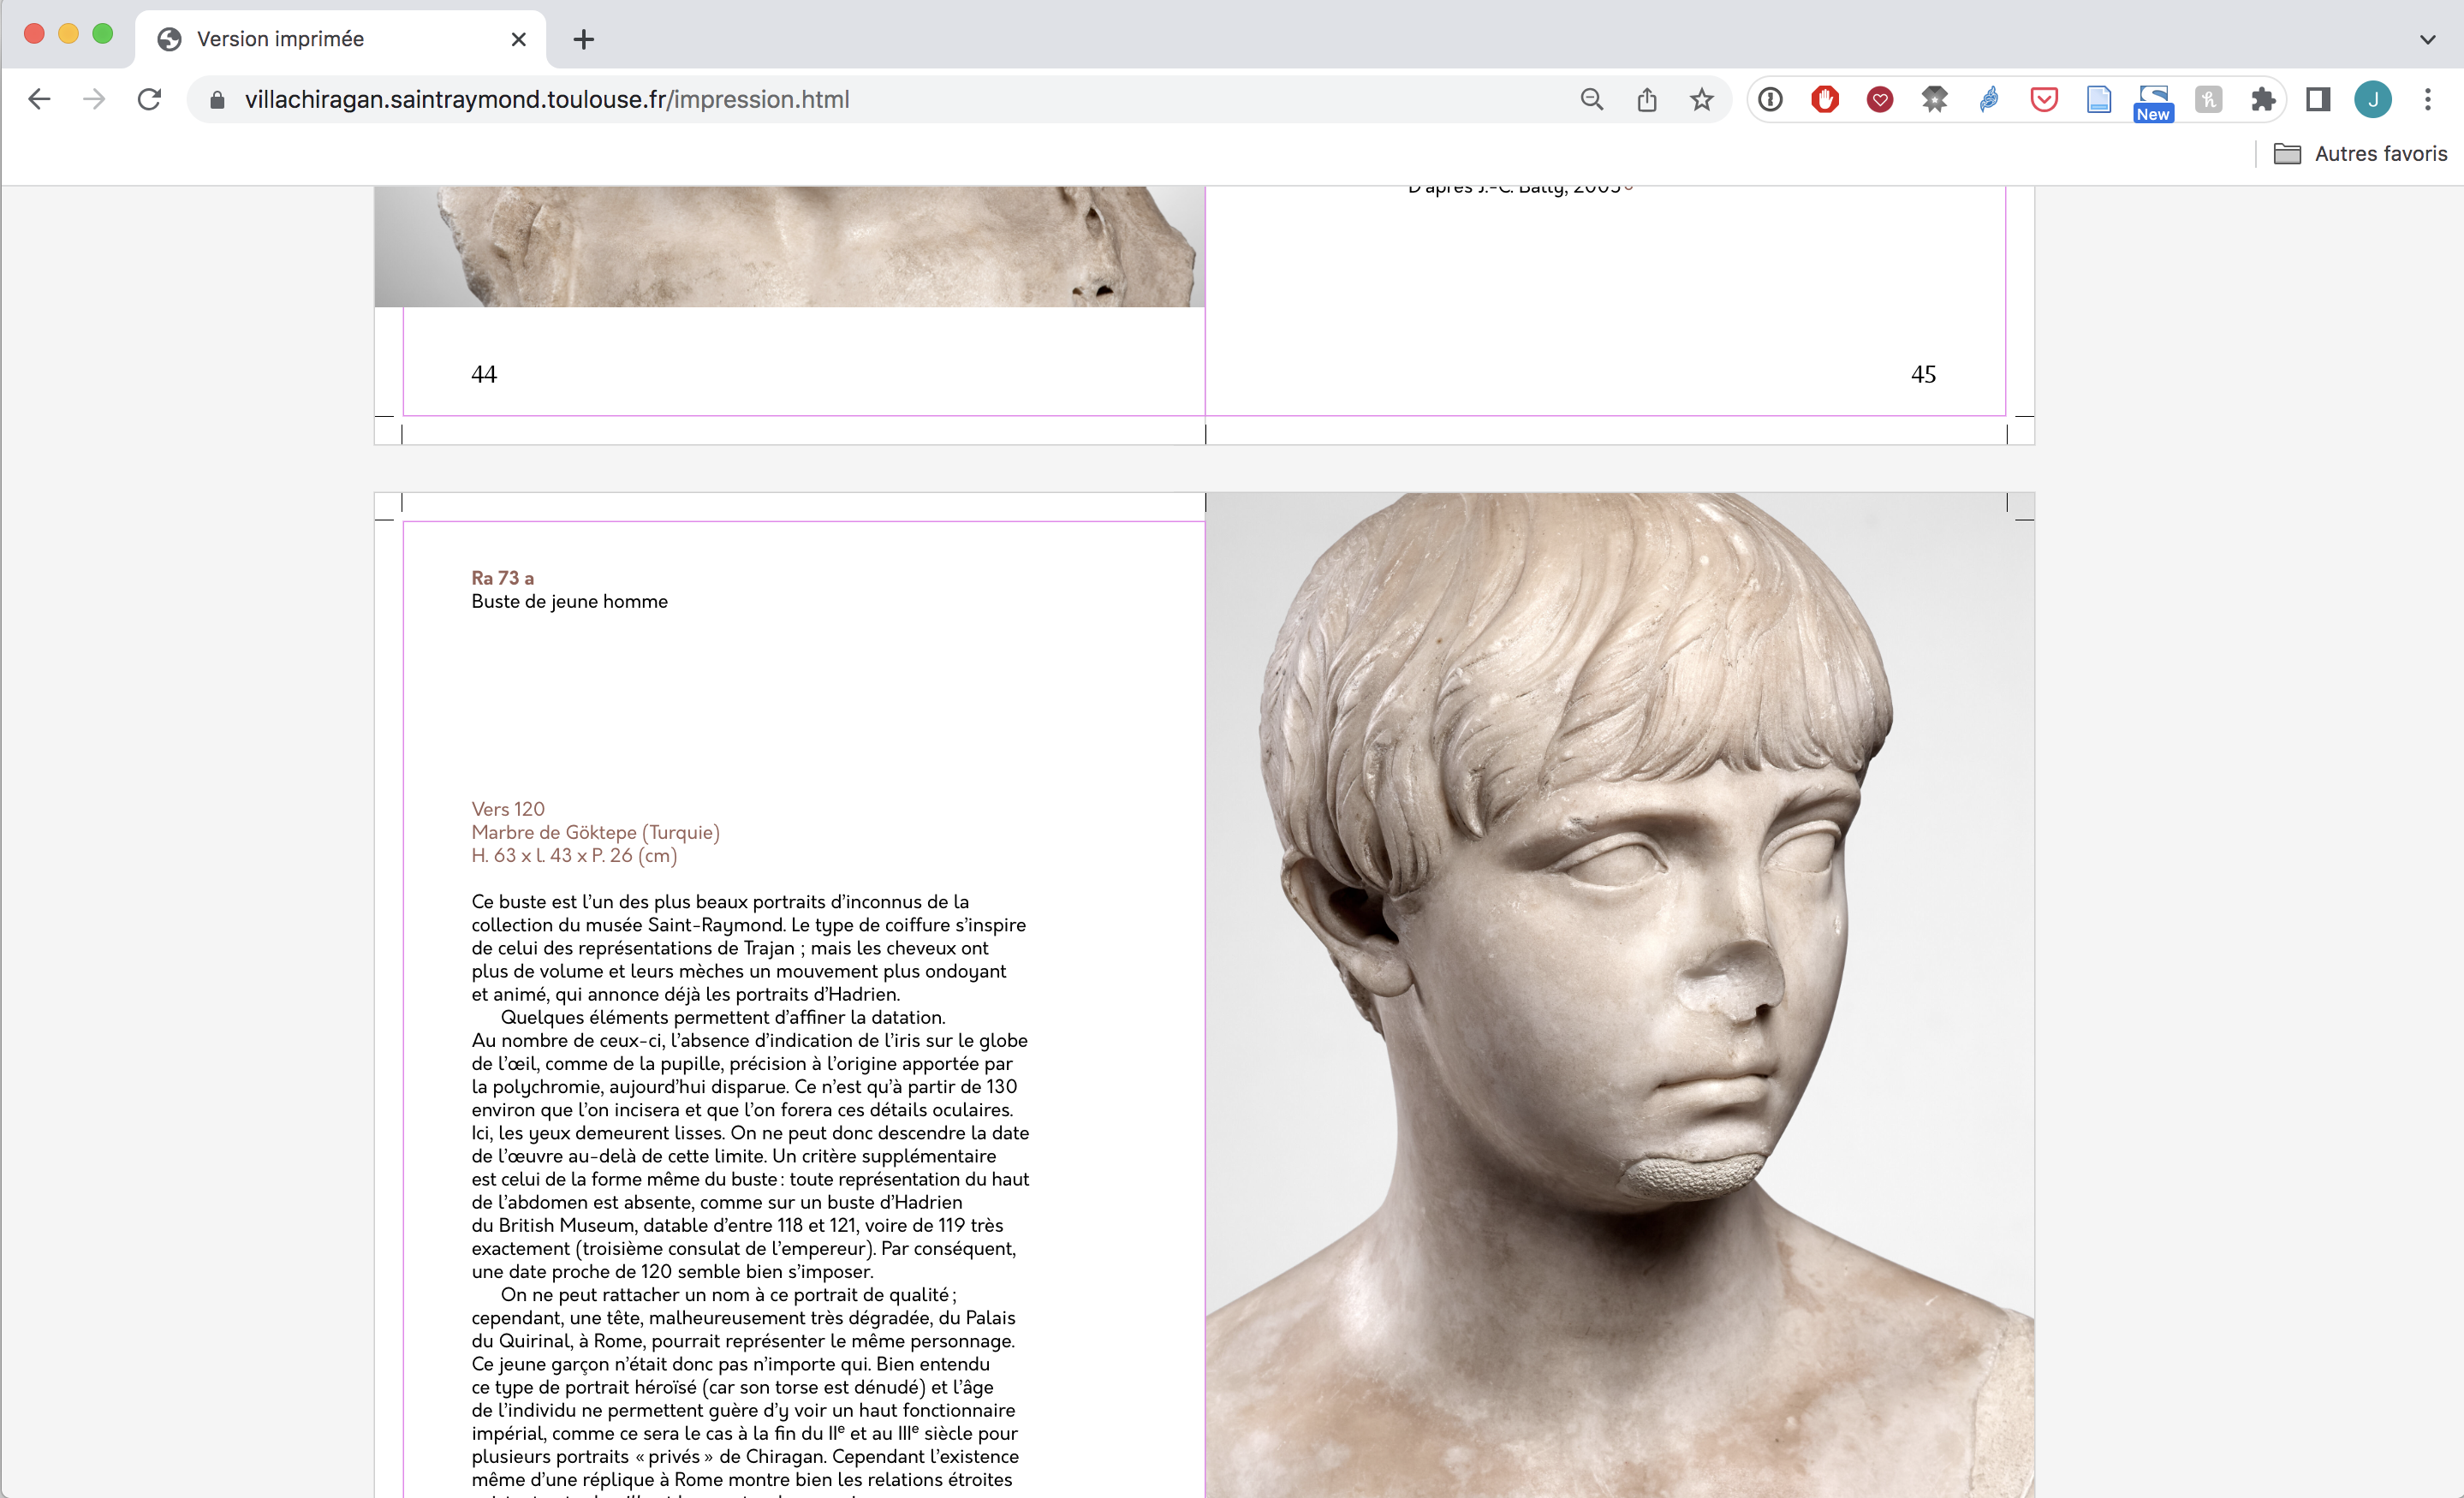This screenshot has height=1498, width=2464.
Task: Open the Chrome three-dot menu
Action: pyautogui.click(x=2427, y=99)
